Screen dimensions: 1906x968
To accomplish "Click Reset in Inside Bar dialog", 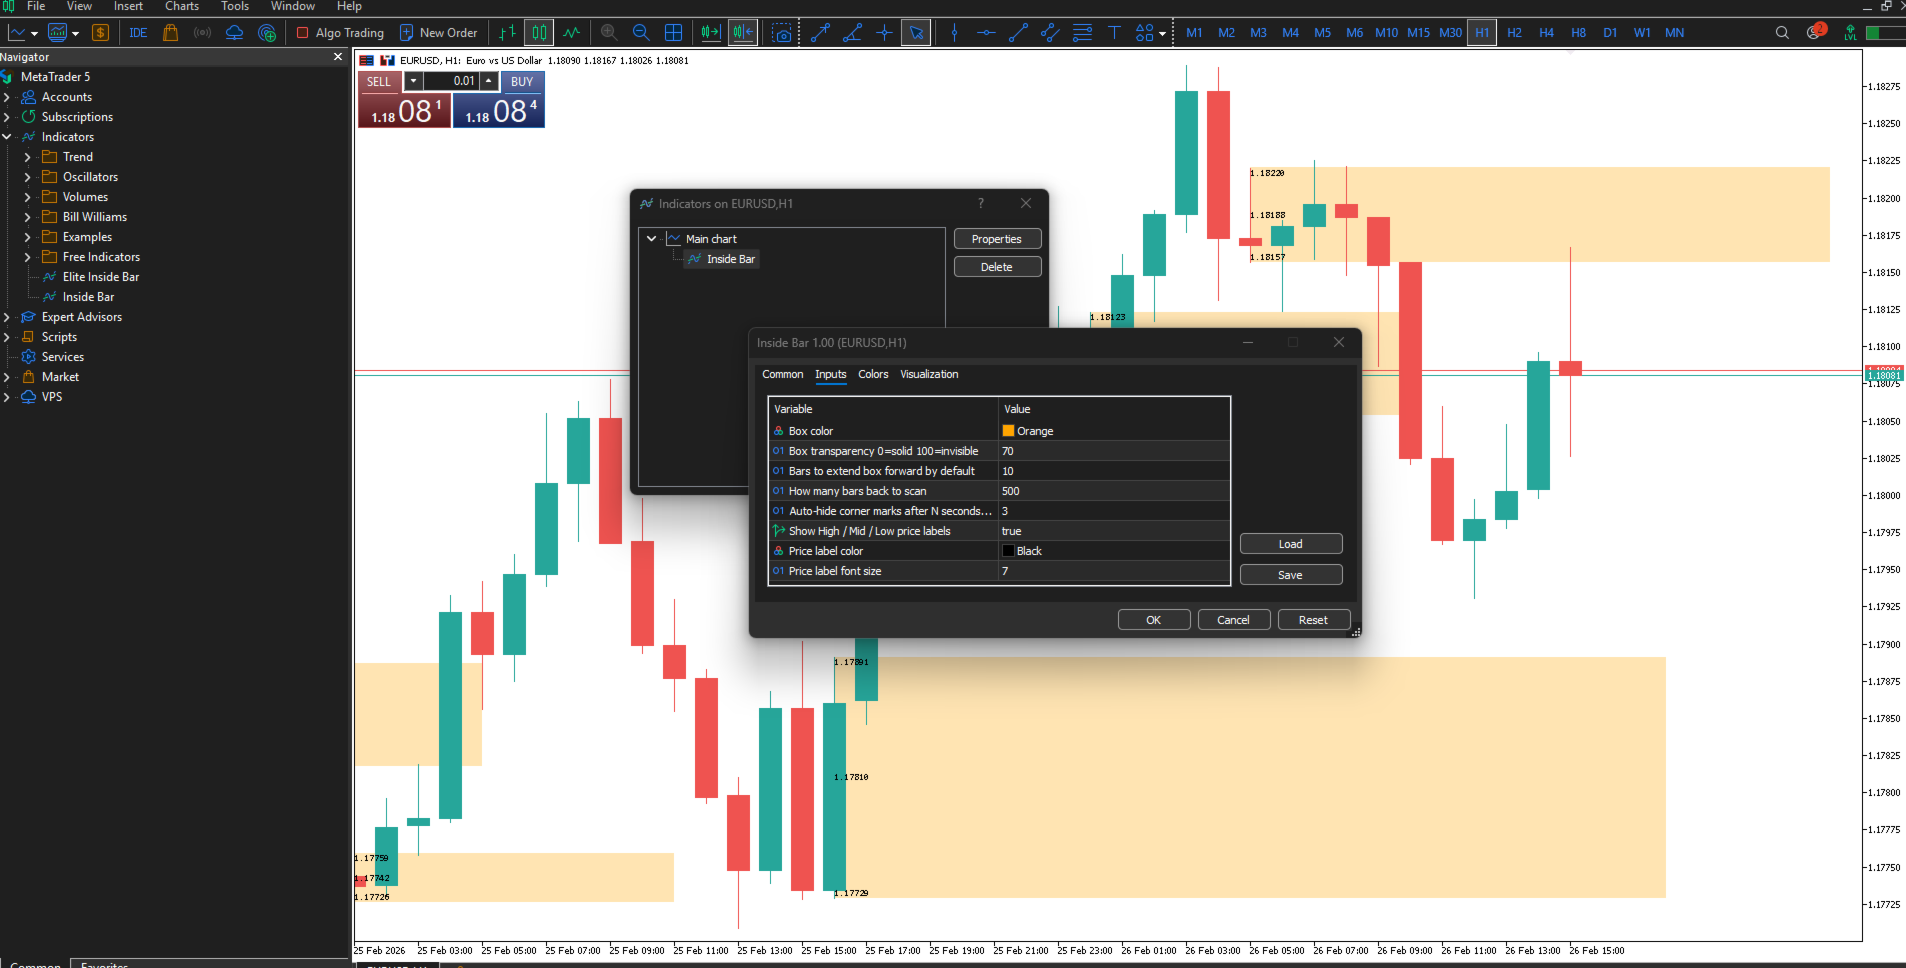I will (x=1314, y=620).
